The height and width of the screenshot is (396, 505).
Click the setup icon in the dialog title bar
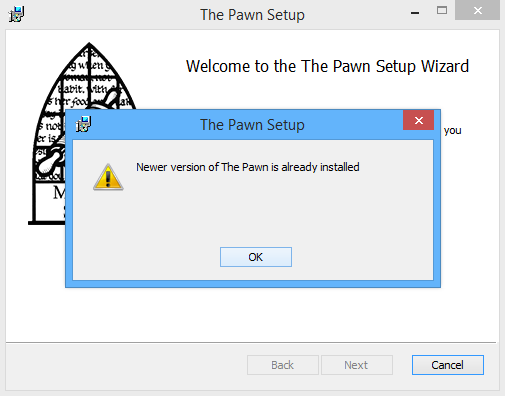[x=83, y=124]
